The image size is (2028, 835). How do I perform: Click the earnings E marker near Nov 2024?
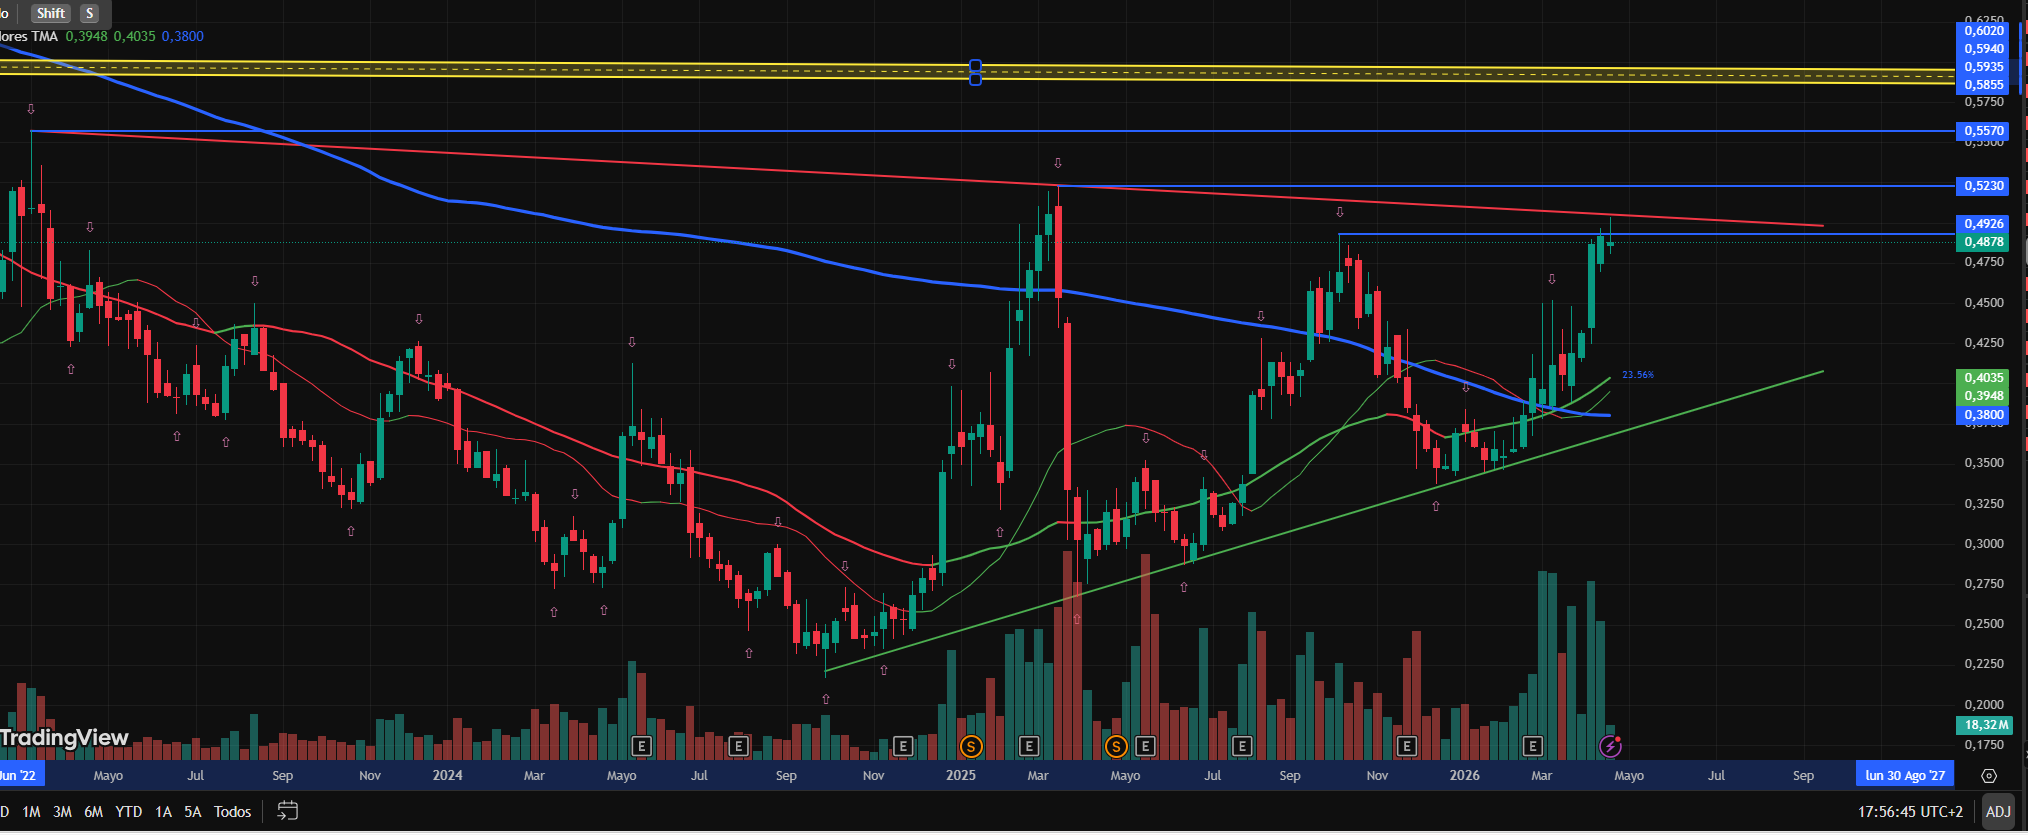click(x=902, y=746)
